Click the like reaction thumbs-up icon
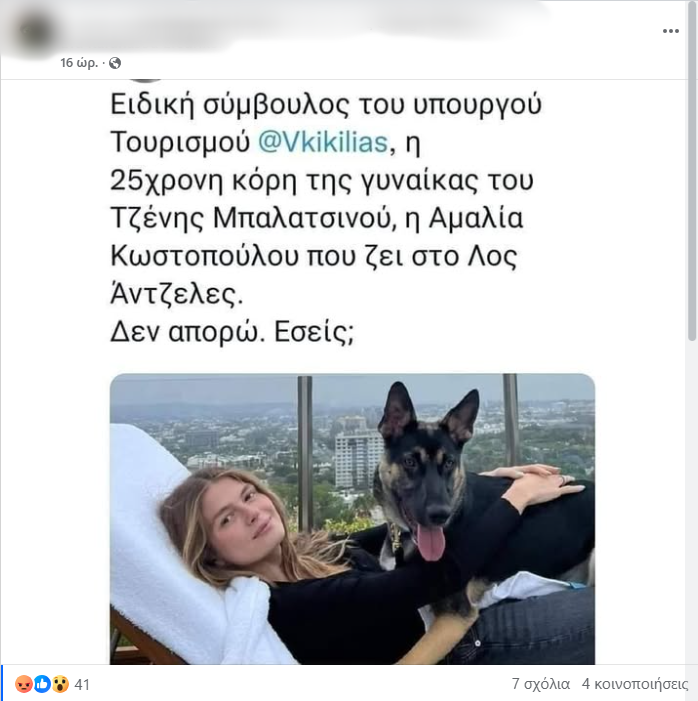 click(42, 684)
